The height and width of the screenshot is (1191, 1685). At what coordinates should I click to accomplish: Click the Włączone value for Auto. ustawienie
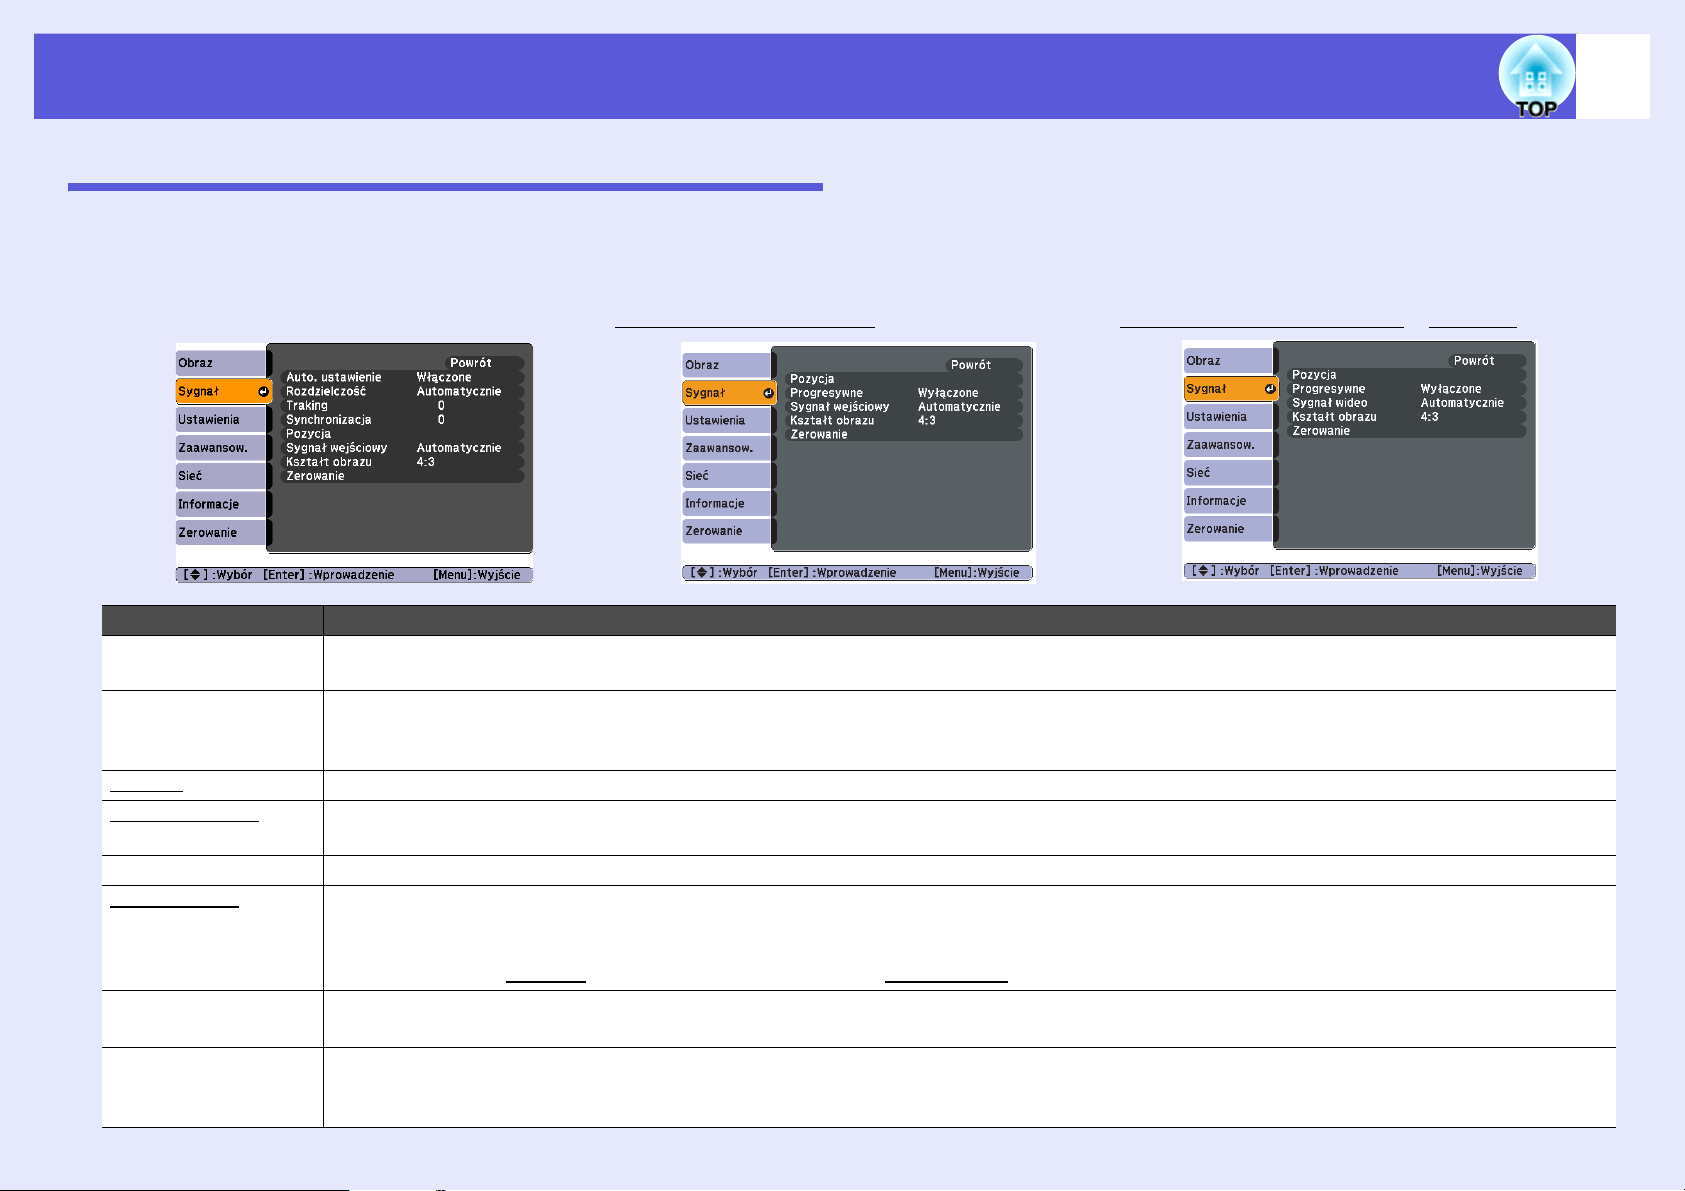point(444,377)
